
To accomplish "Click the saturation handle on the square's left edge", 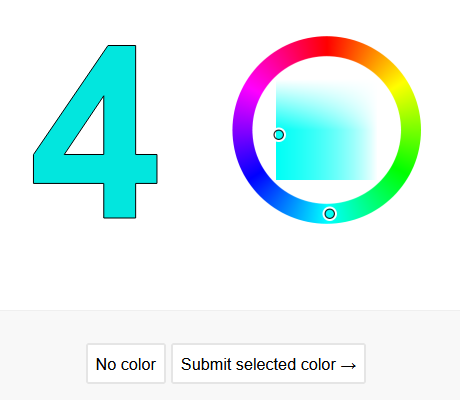I will pyautogui.click(x=279, y=135).
